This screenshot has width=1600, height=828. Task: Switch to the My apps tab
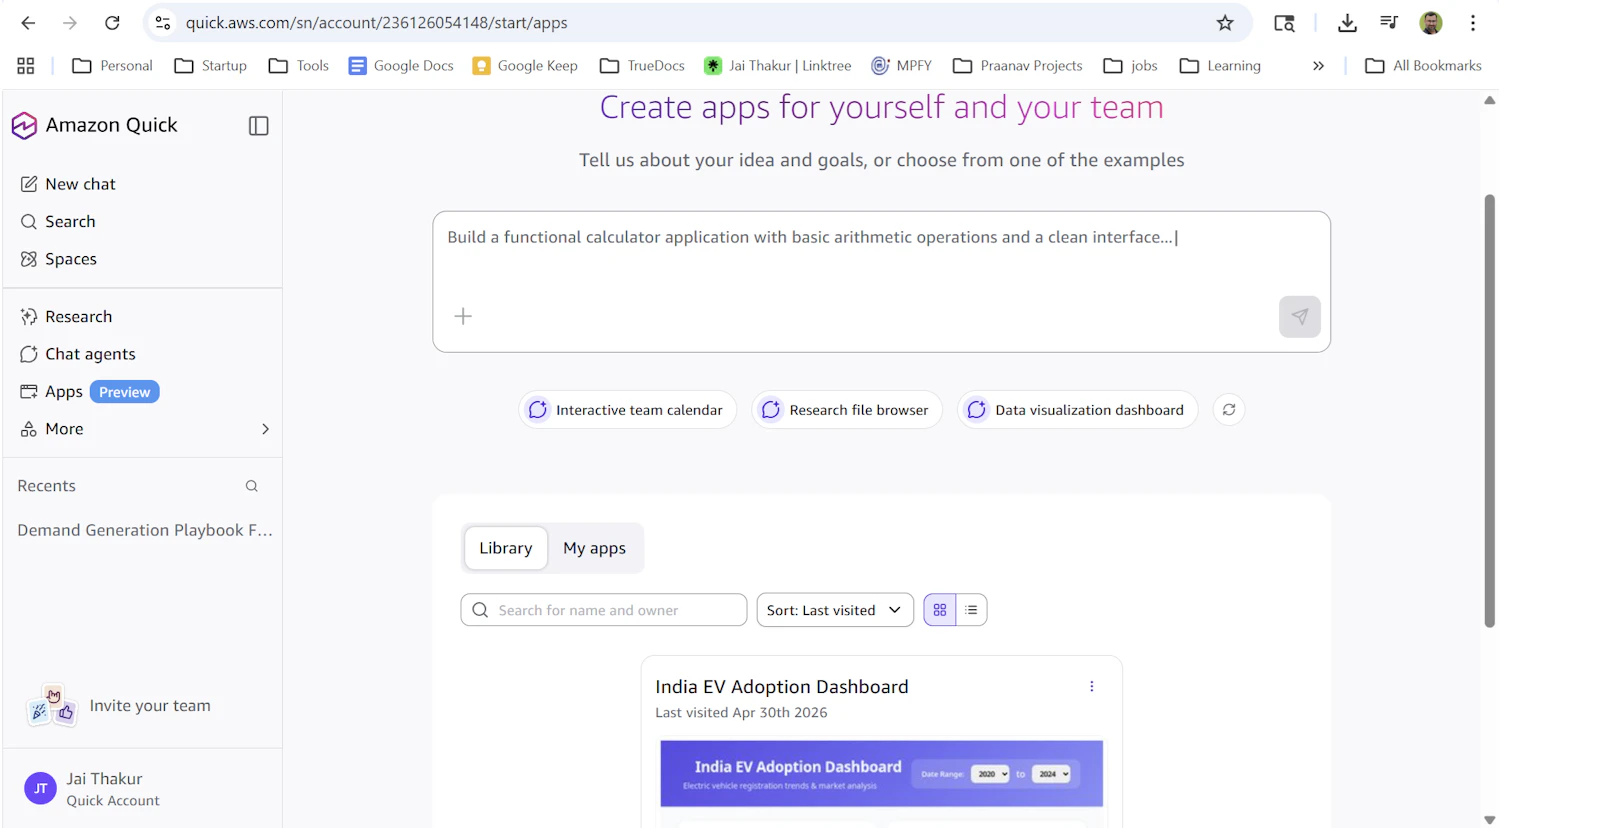click(594, 548)
